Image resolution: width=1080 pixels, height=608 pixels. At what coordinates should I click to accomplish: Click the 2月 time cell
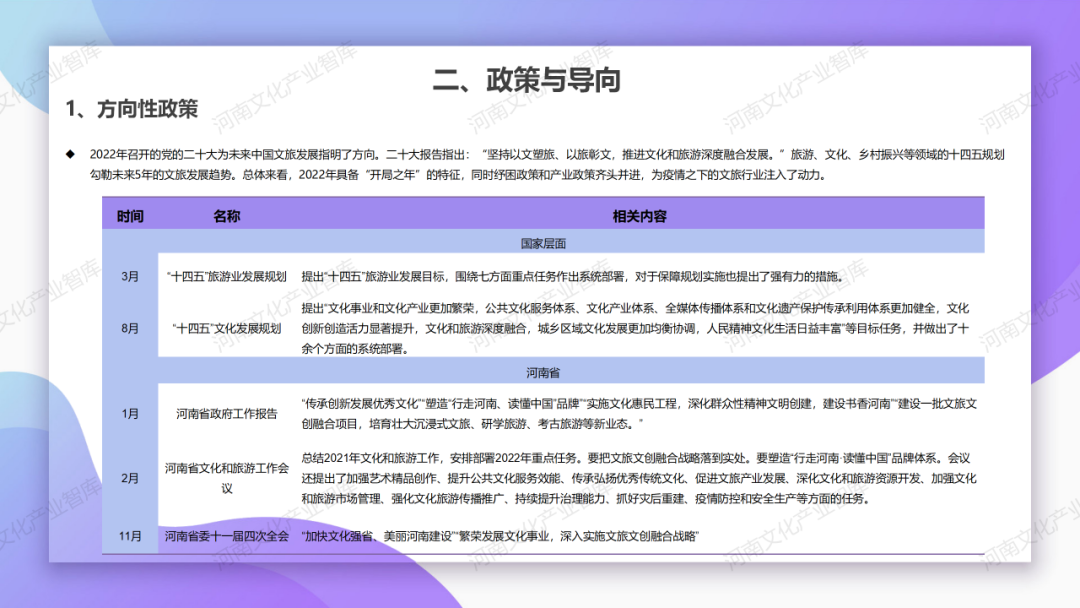(128, 478)
